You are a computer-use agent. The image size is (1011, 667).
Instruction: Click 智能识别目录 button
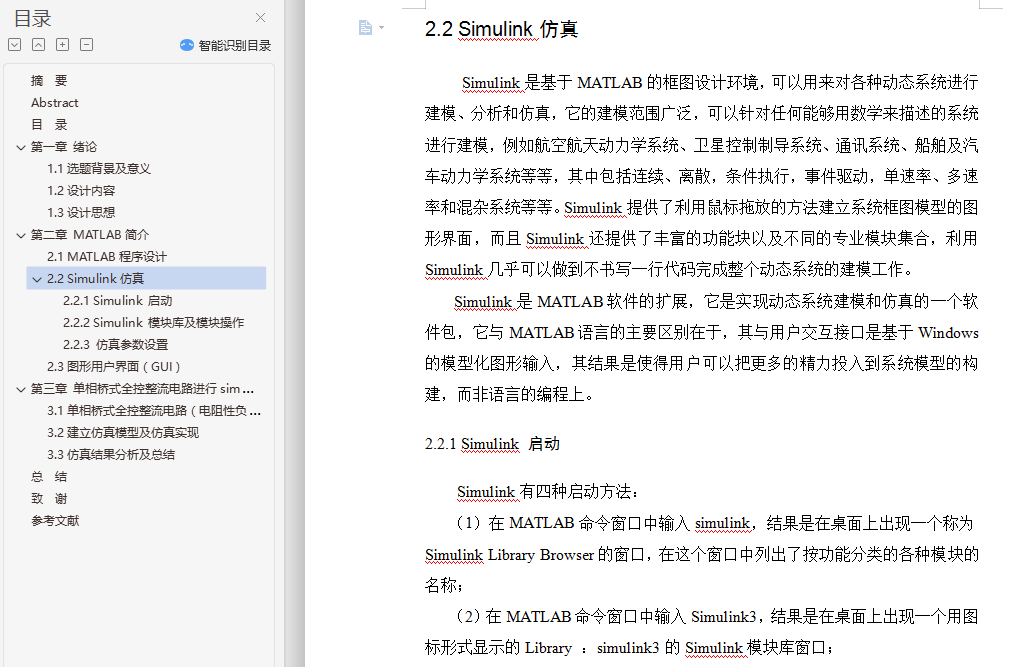tap(226, 45)
